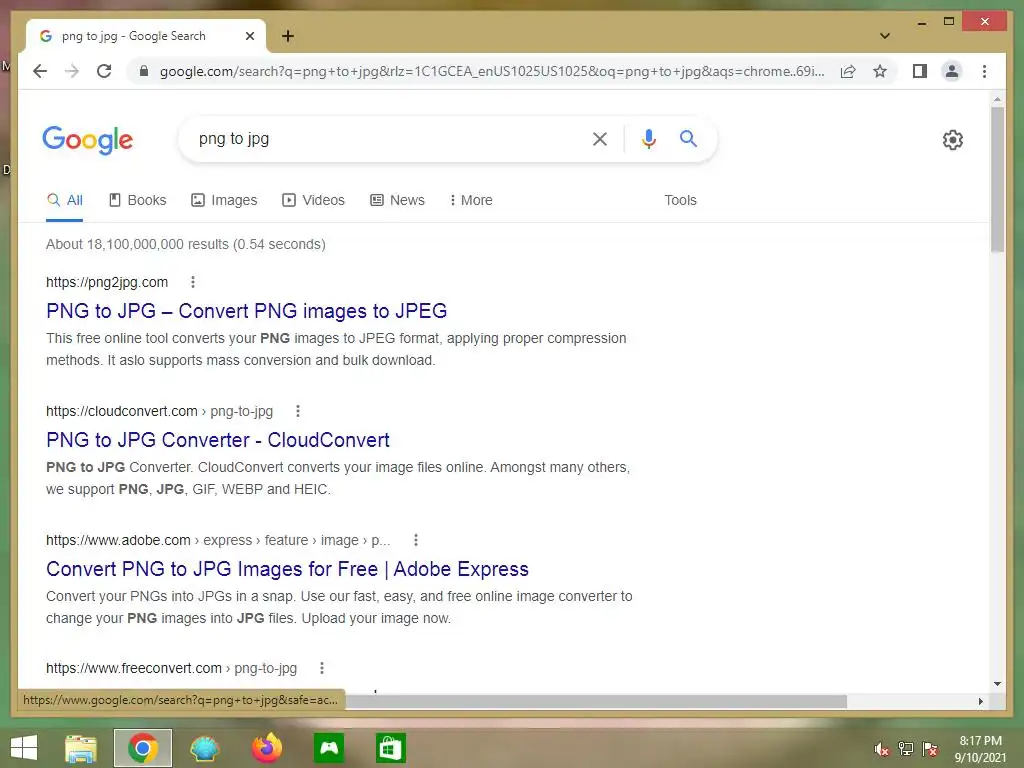Image resolution: width=1024 pixels, height=768 pixels.
Task: Clear the search box text
Action: pyautogui.click(x=600, y=138)
